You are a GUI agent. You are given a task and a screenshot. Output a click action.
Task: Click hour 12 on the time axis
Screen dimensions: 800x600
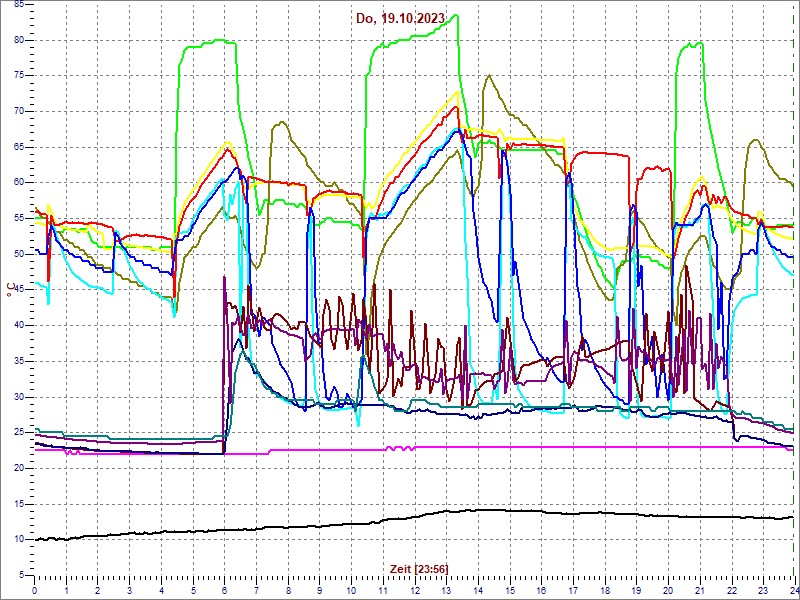coord(415,590)
